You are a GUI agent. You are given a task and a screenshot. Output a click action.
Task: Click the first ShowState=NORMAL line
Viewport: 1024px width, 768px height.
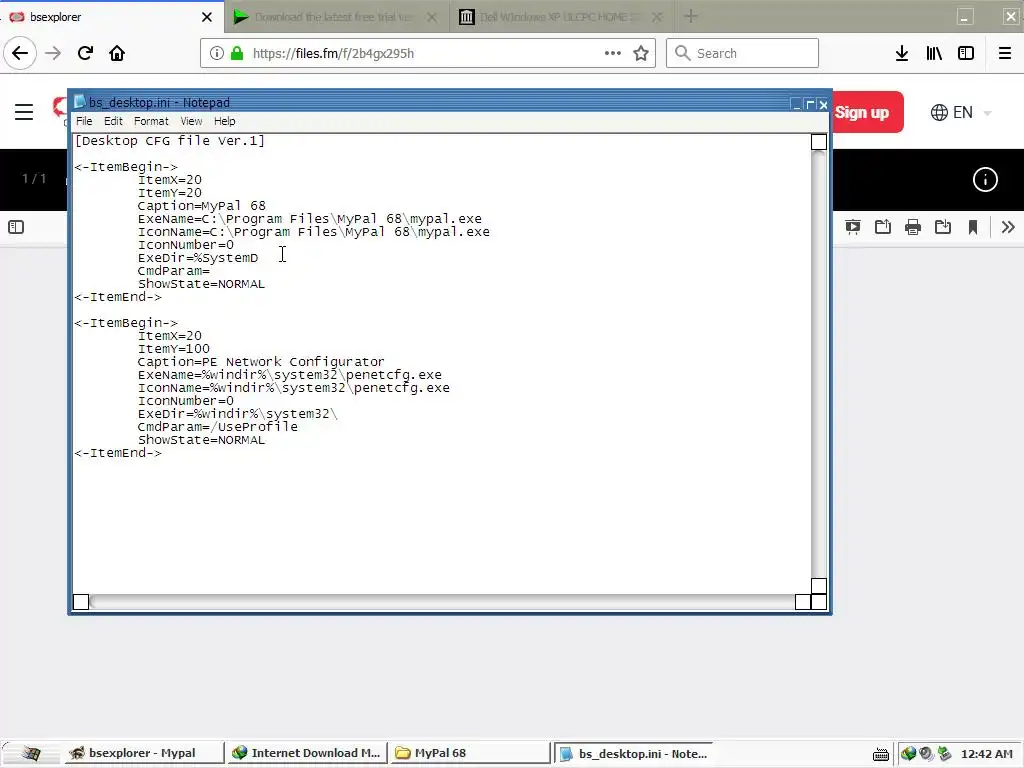coord(201,284)
